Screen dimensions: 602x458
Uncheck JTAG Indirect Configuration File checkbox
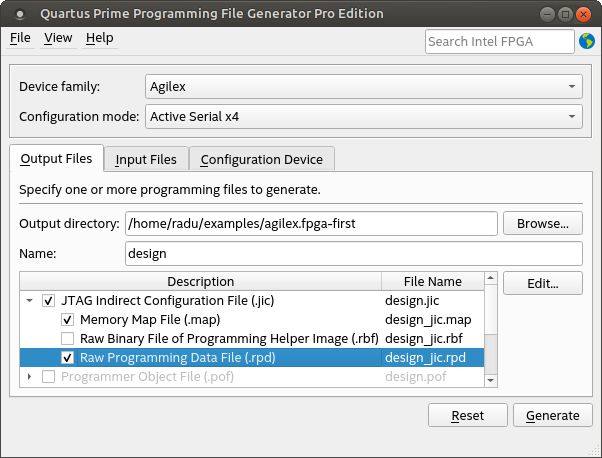pyautogui.click(x=48, y=300)
